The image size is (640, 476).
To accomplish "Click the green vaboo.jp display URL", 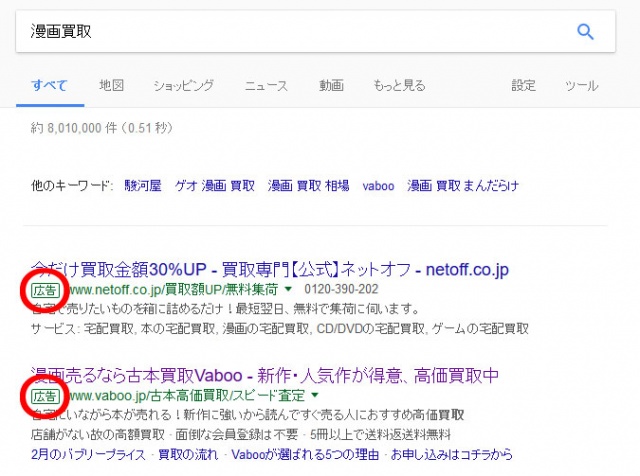I will [x=187, y=396].
